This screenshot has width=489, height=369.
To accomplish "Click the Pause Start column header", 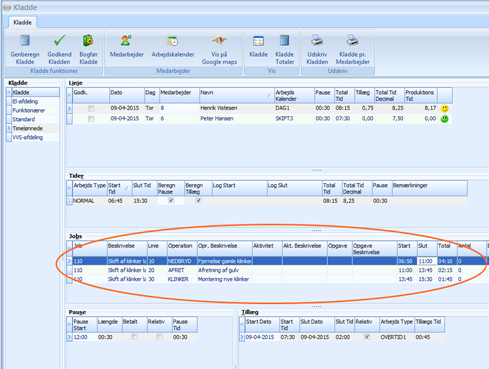I will (x=85, y=325).
